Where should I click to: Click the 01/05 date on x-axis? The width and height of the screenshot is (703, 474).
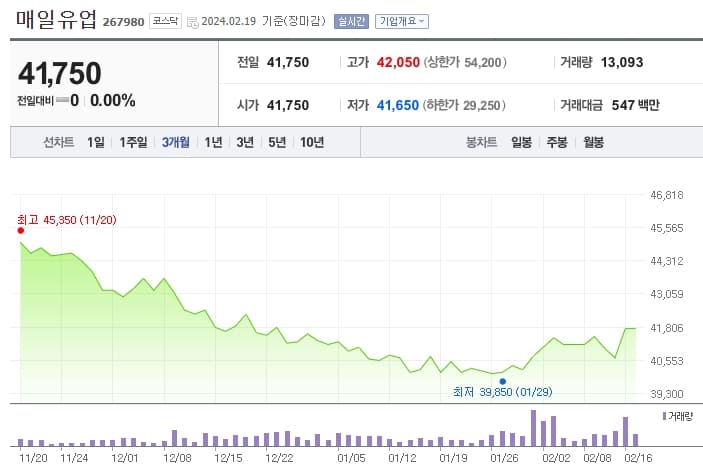351,458
